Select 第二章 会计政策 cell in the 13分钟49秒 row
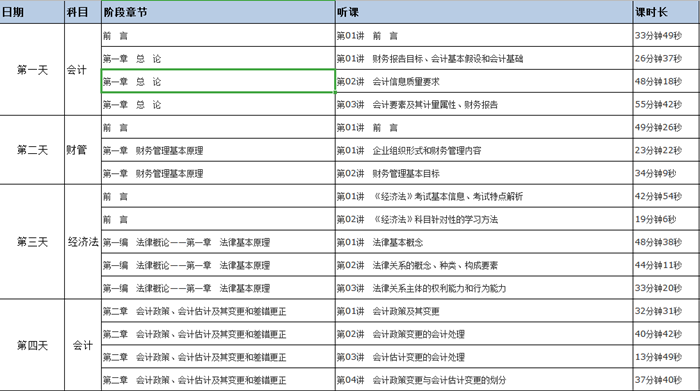 (x=218, y=357)
